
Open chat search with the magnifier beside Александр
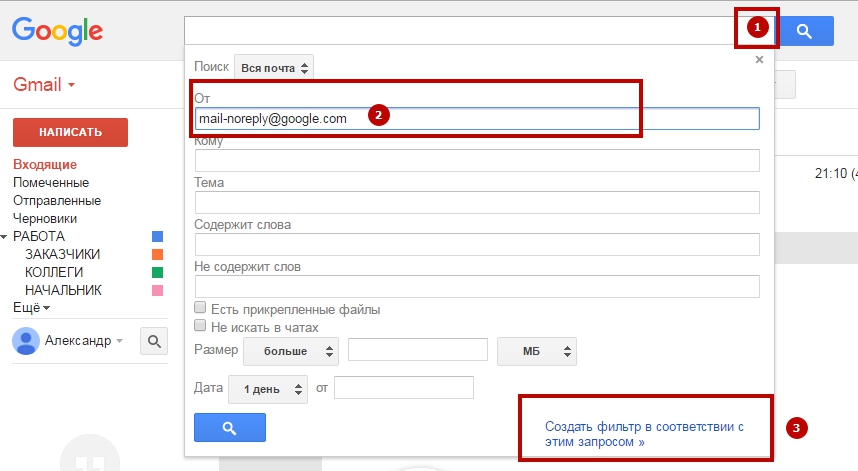(x=154, y=341)
